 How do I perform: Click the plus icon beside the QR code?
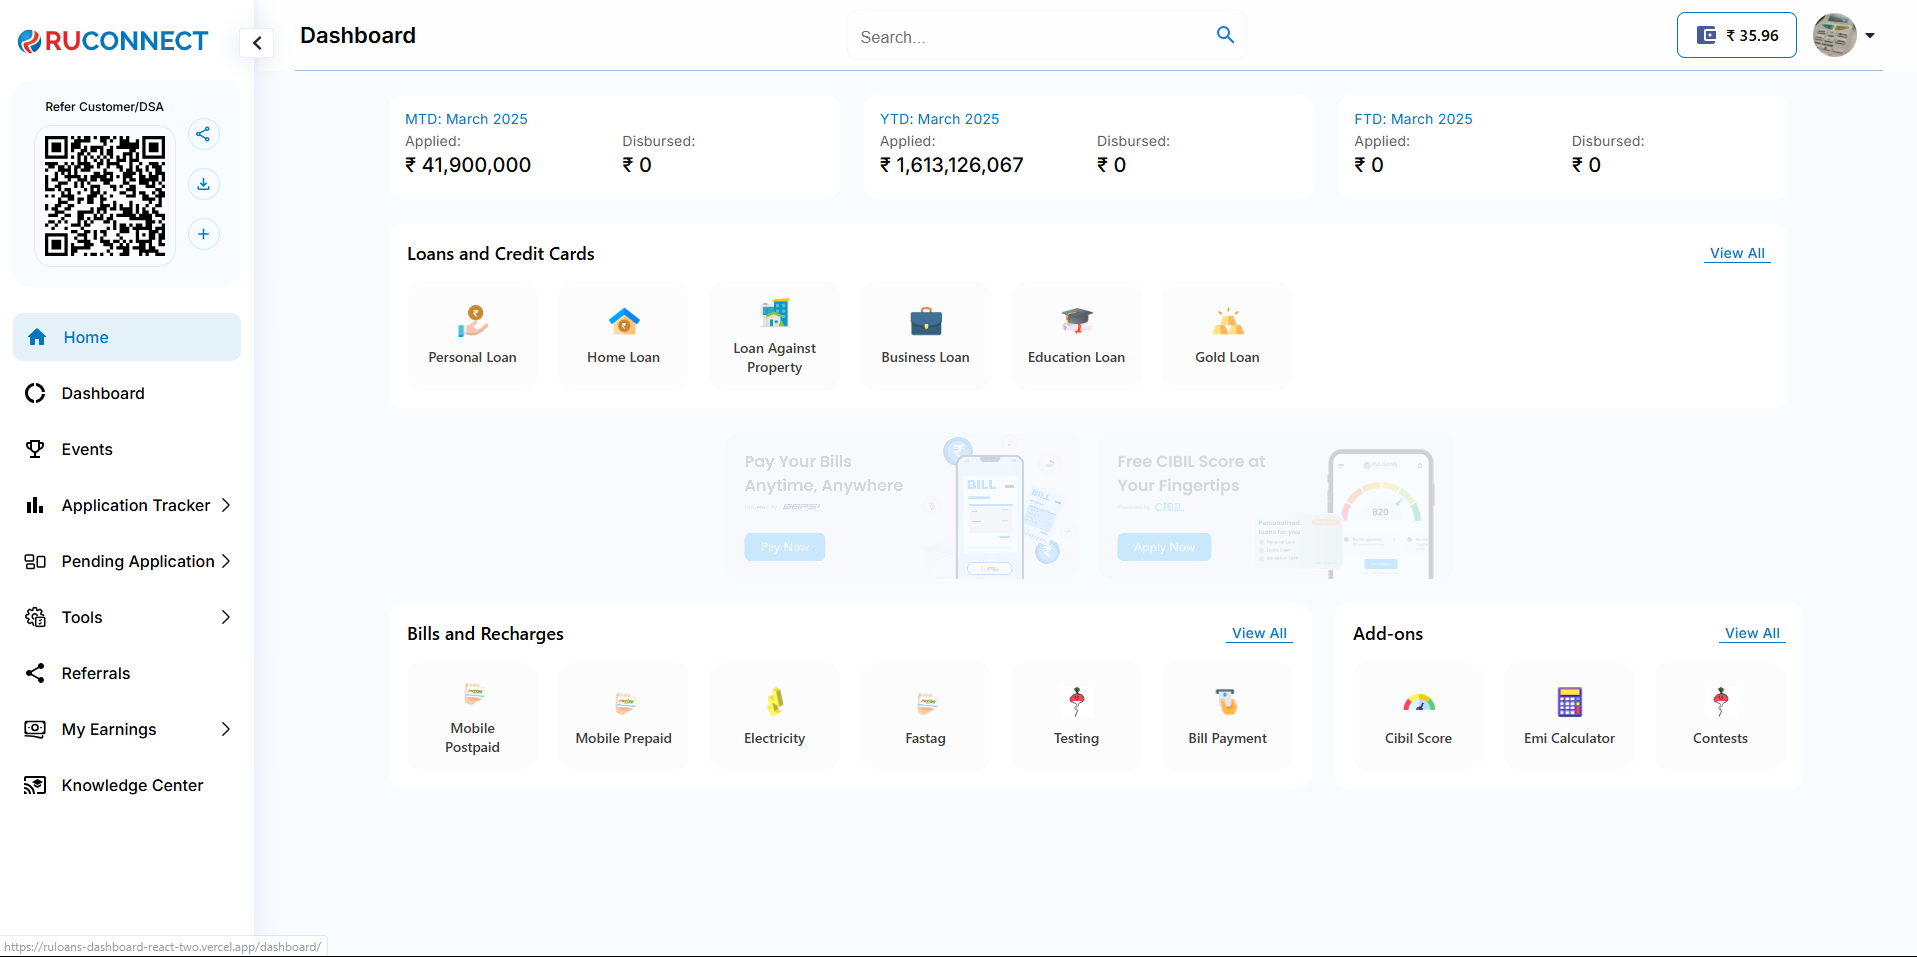(x=203, y=234)
